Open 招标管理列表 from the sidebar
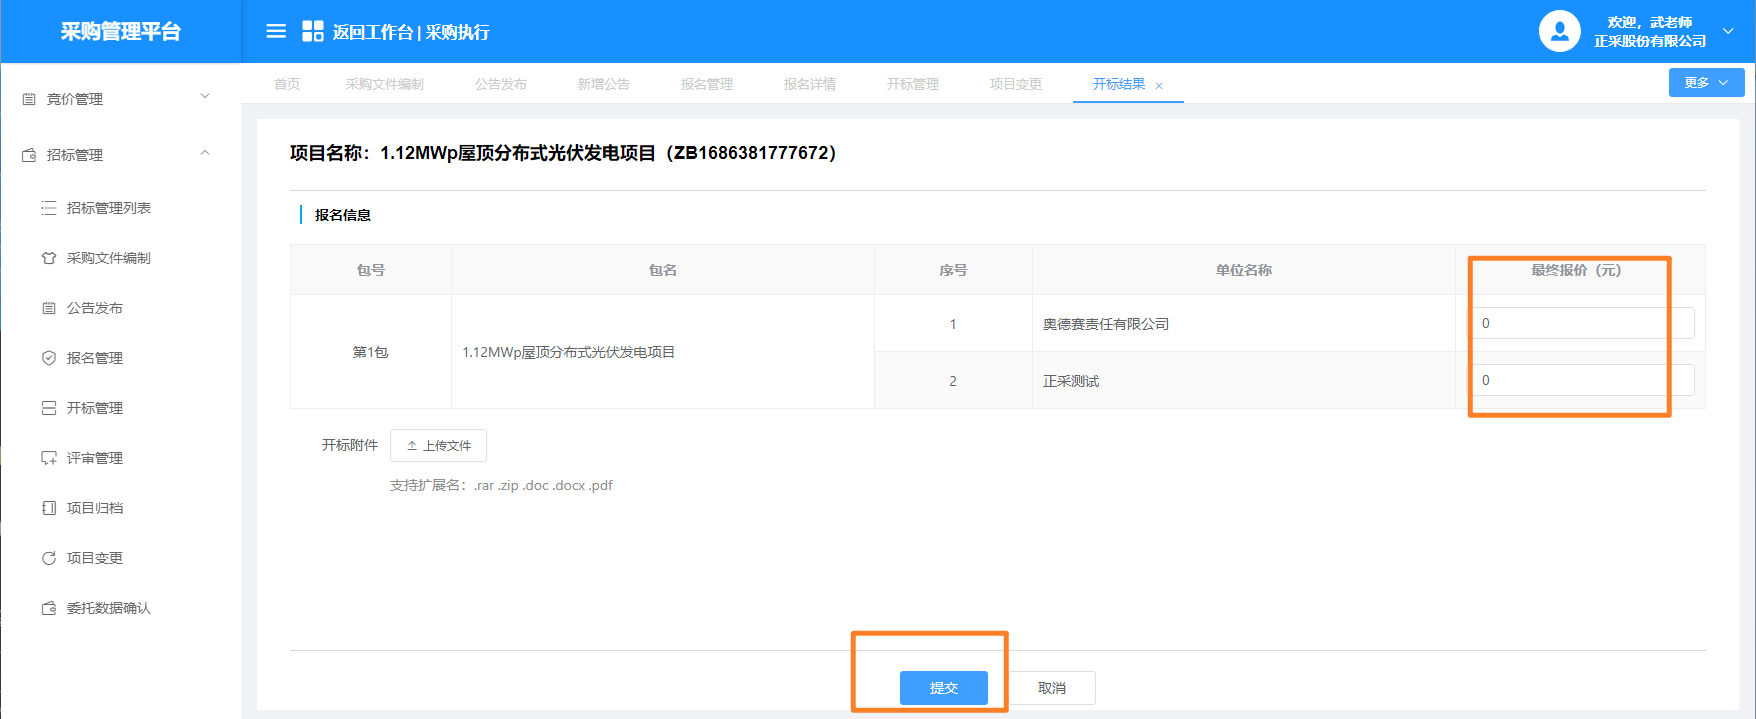Viewport: 1756px width, 719px height. (x=108, y=208)
